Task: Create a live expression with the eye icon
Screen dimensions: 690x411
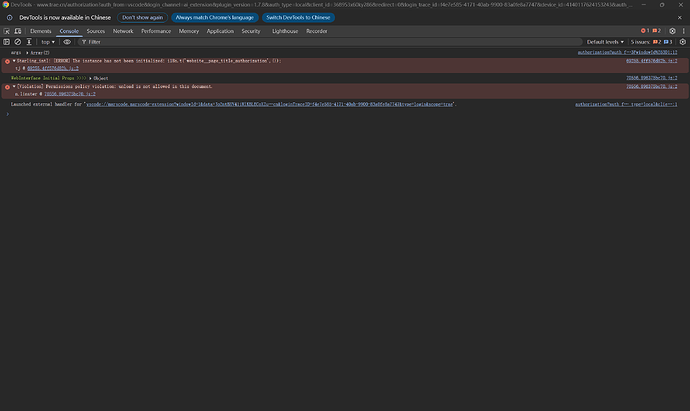Action: pos(67,42)
